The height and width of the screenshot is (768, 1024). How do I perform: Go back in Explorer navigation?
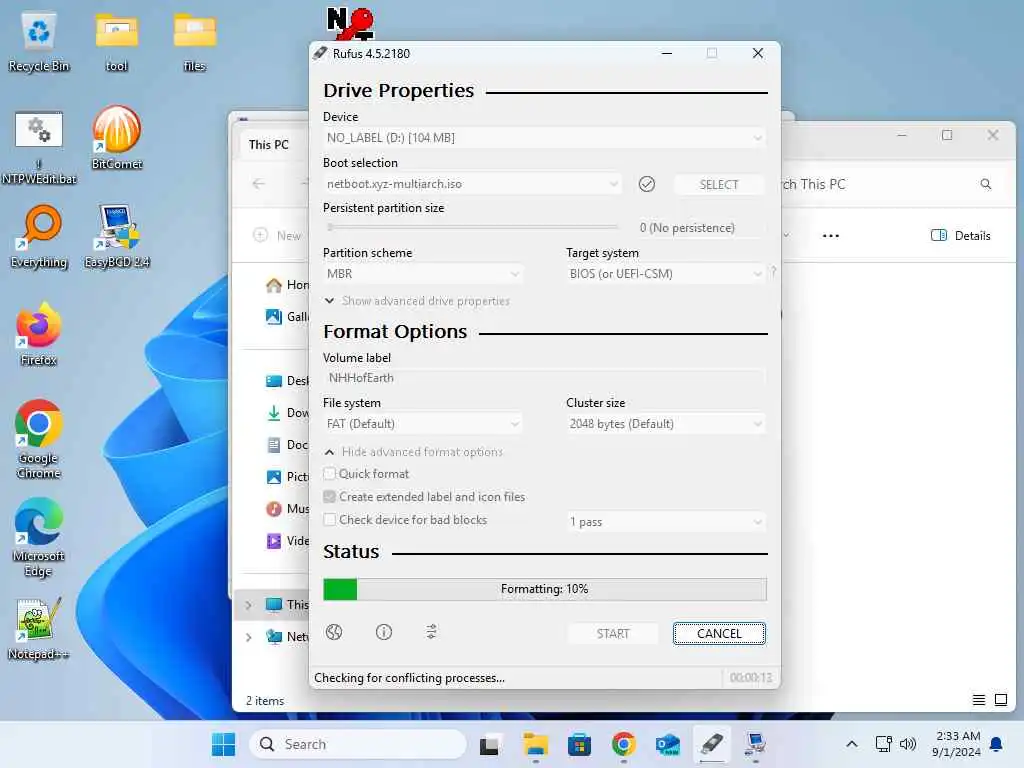pos(259,184)
